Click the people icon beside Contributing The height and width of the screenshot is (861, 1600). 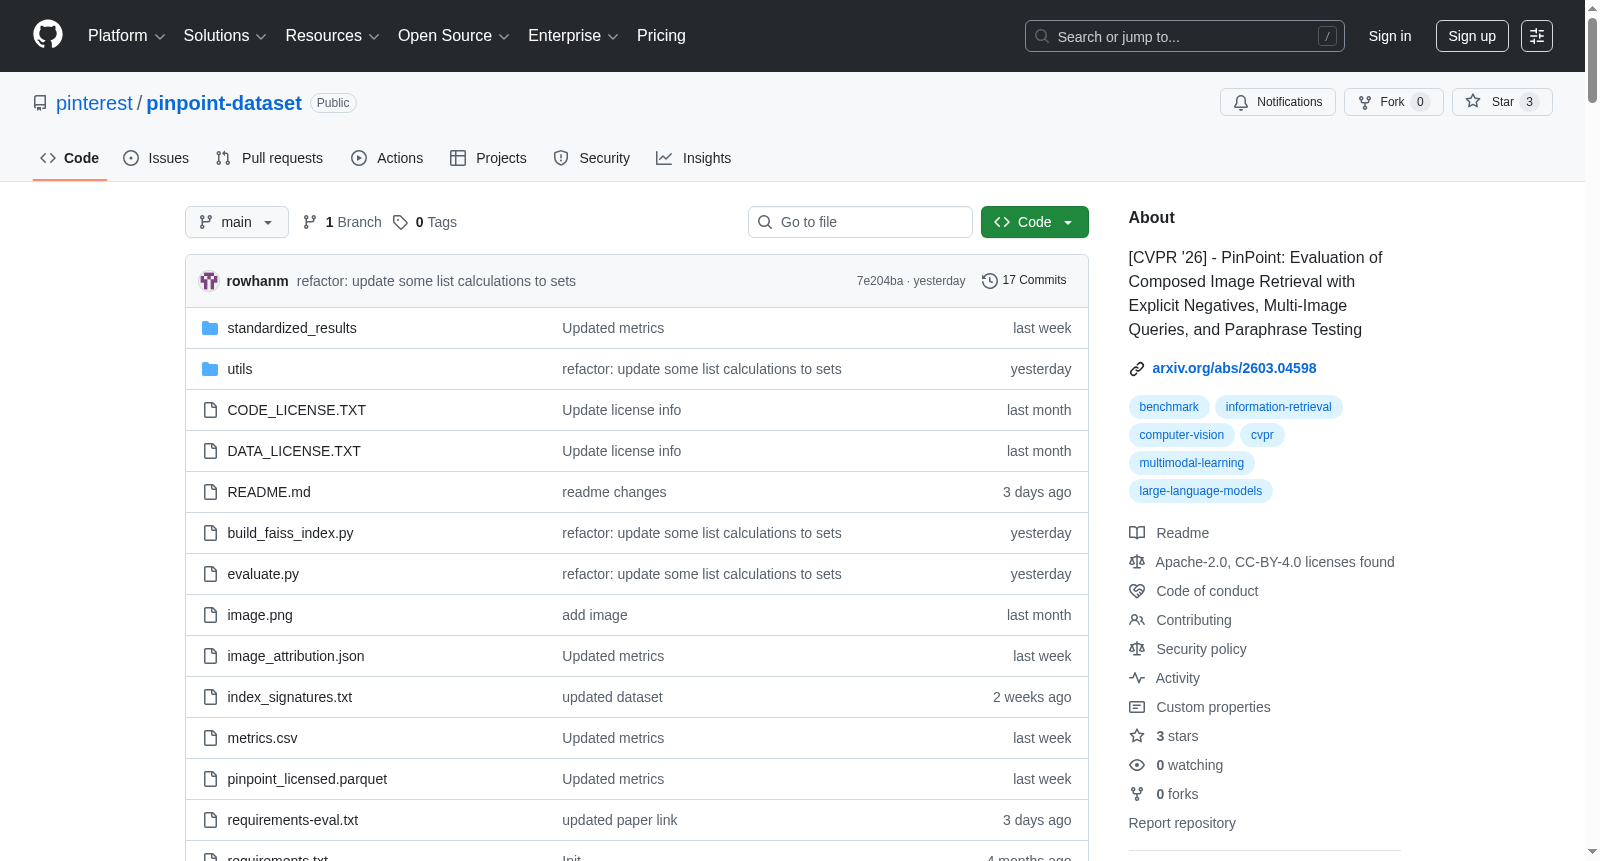1137,620
